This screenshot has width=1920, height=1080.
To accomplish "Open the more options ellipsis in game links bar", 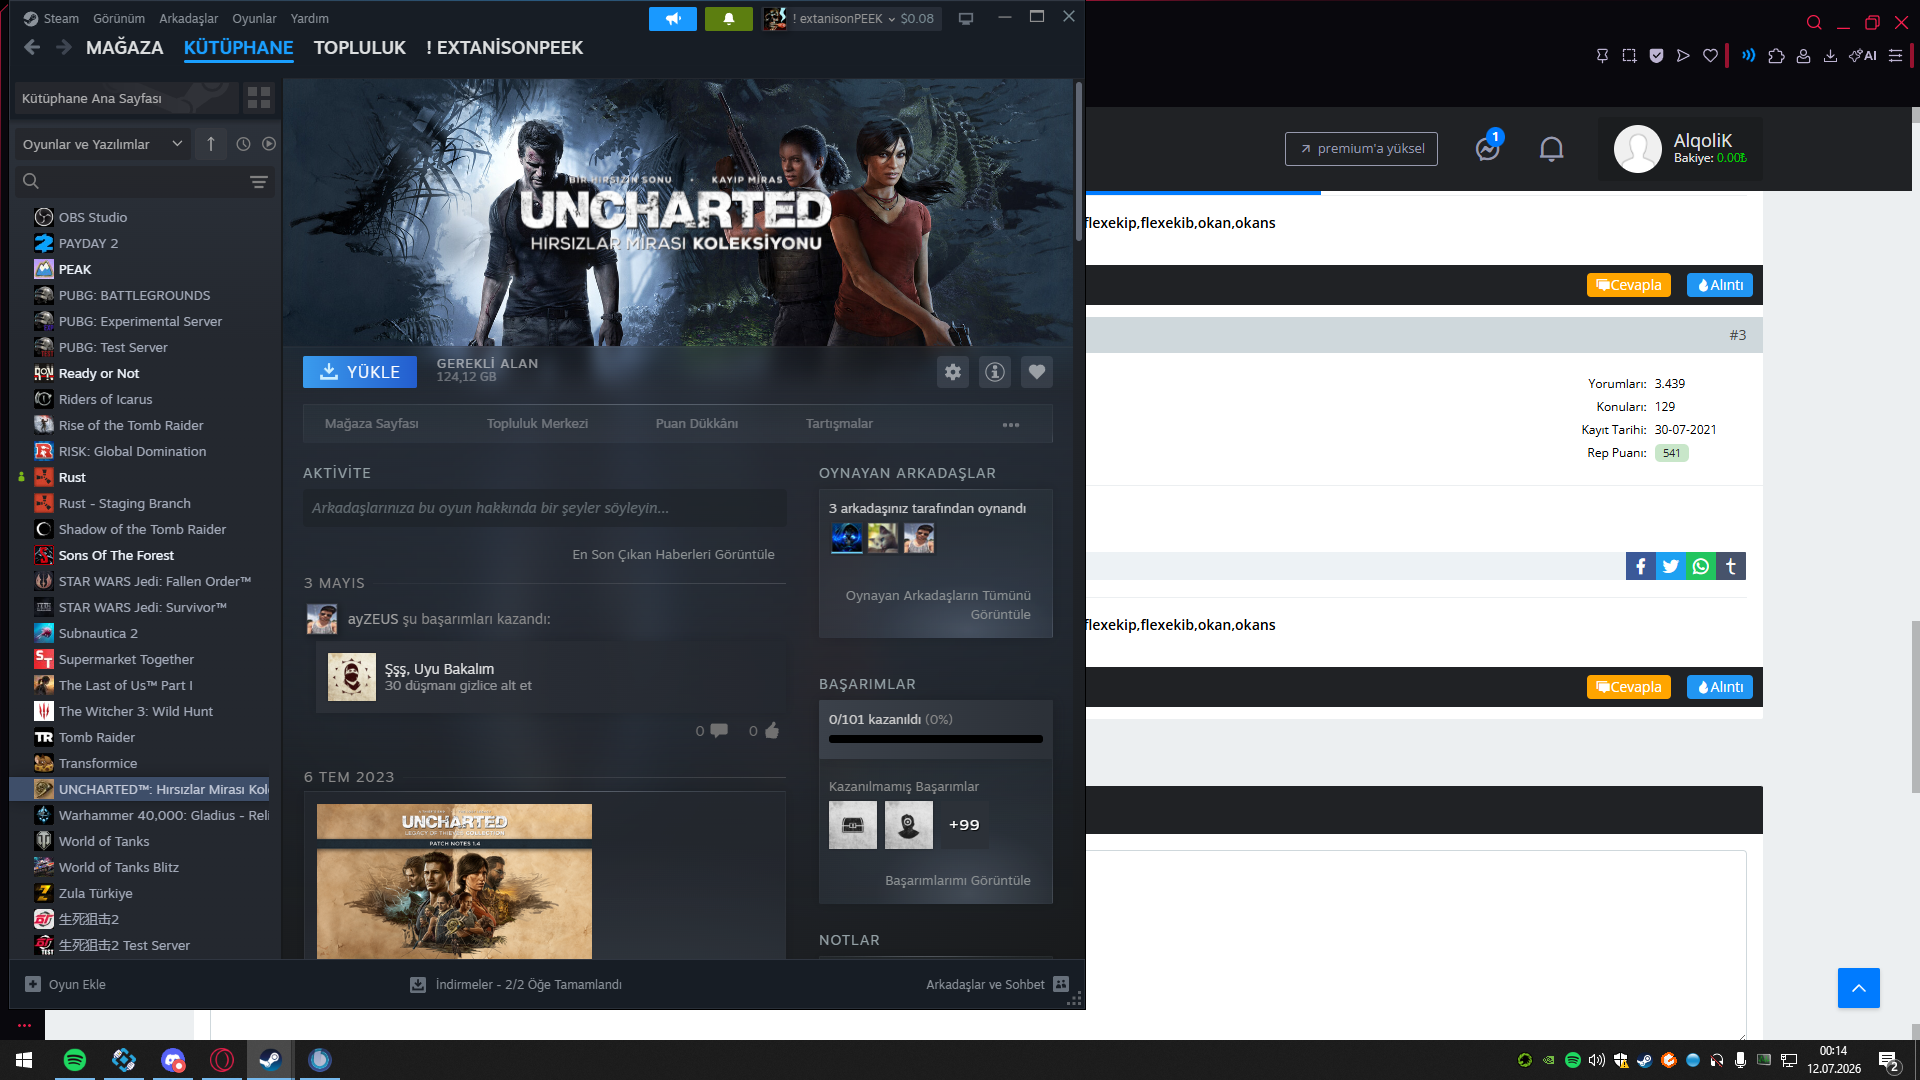I will click(x=1011, y=425).
